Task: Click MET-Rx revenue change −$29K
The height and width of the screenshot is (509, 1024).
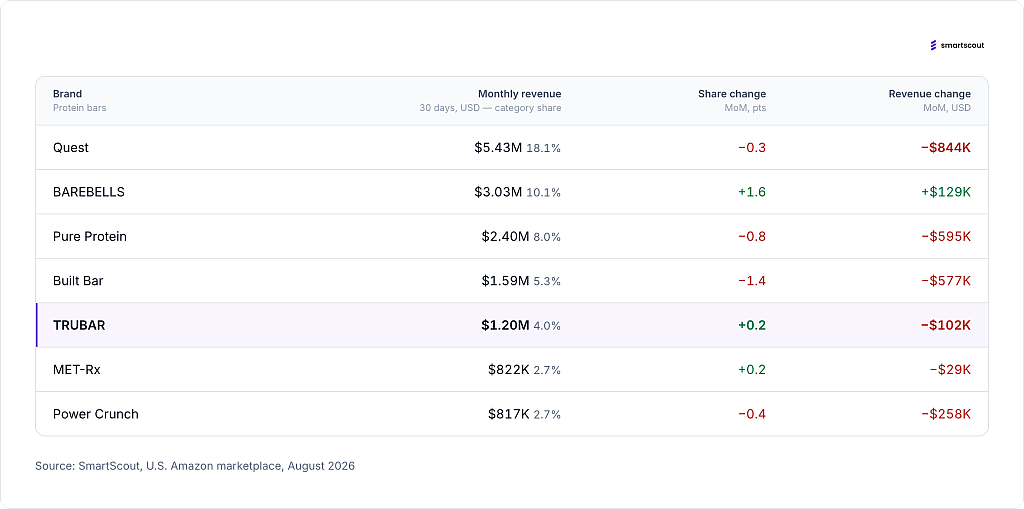Action: pos(950,370)
